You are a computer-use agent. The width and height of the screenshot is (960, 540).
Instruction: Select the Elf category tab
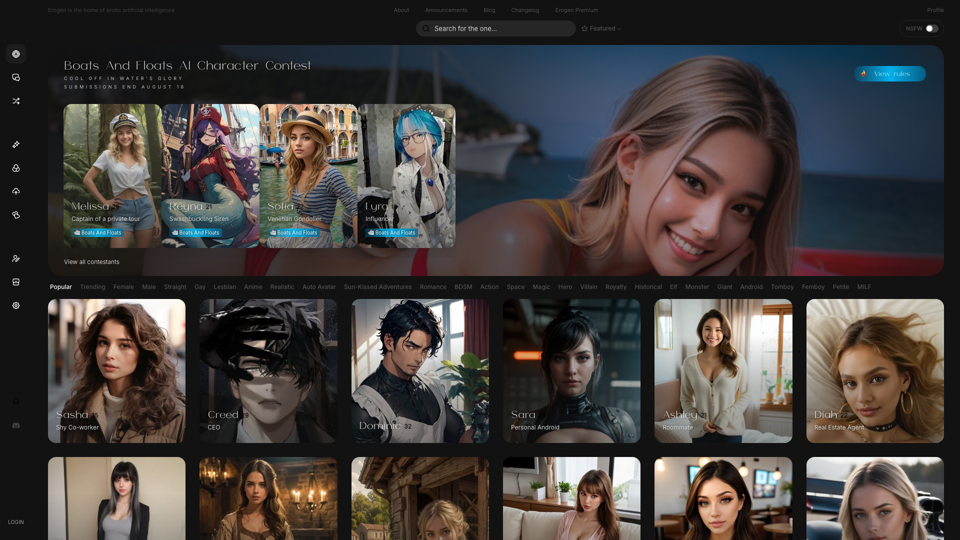click(673, 287)
